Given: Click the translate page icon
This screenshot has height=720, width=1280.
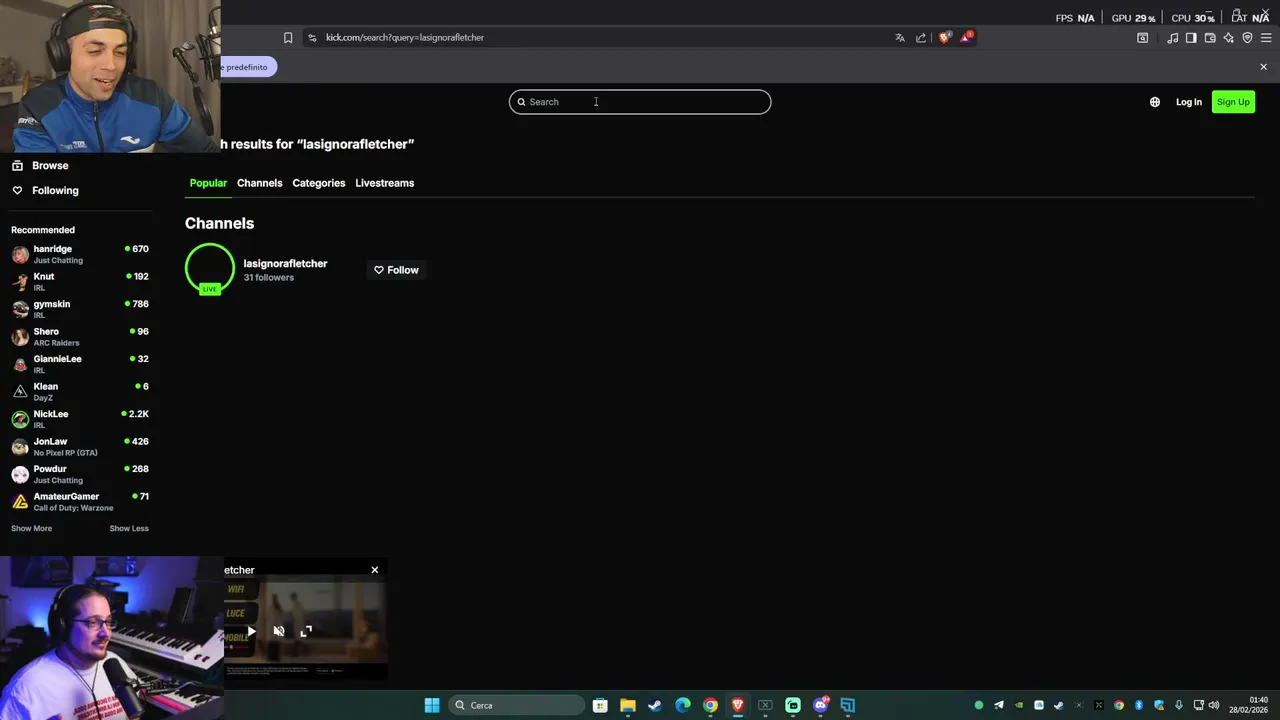Looking at the screenshot, I should [900, 37].
